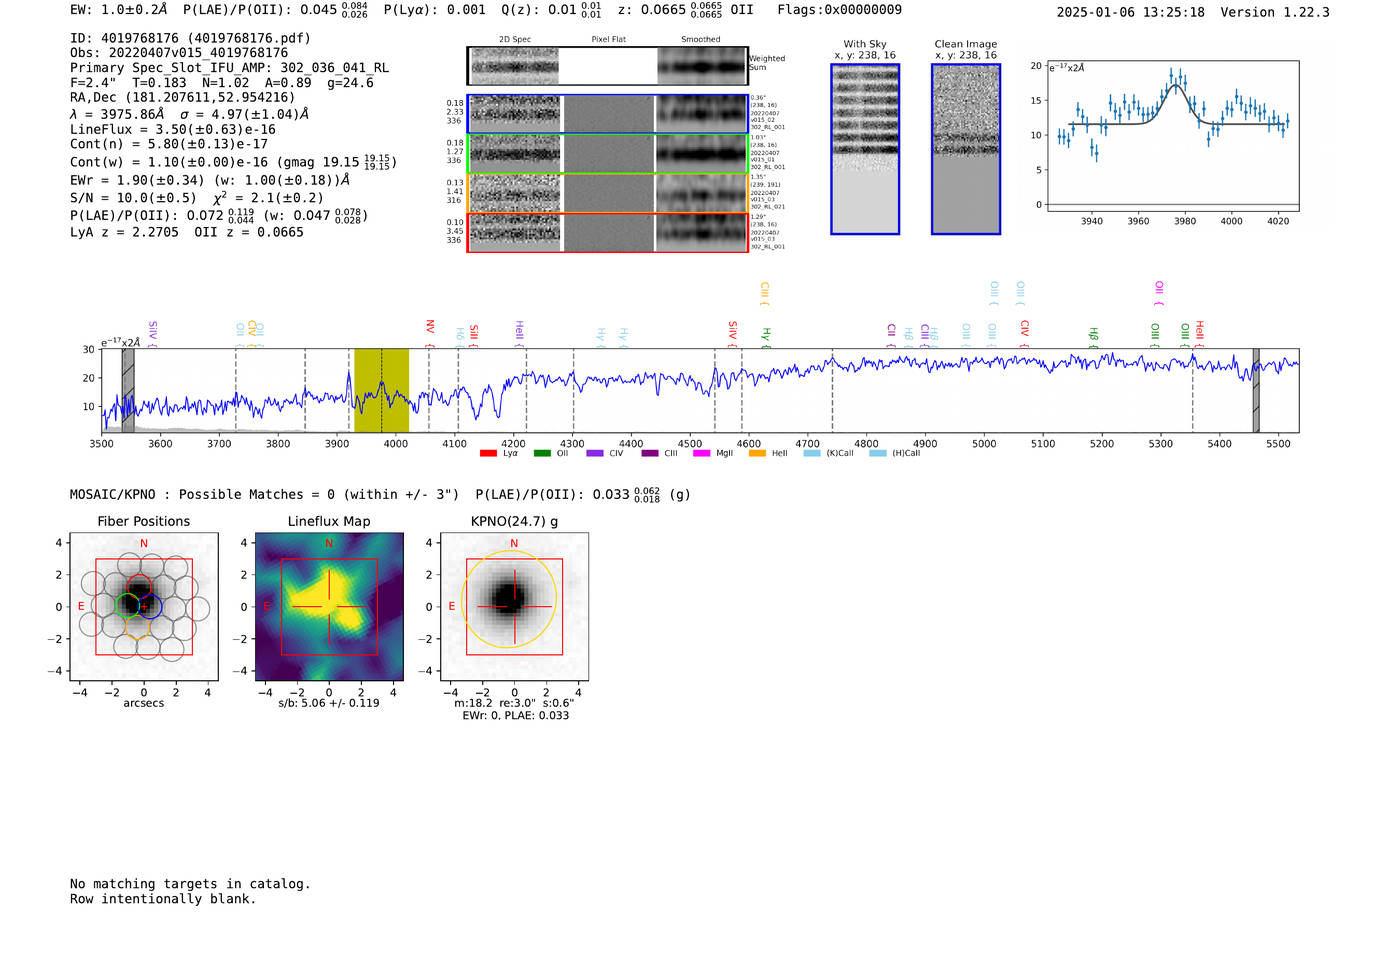Select the orange-bordered fiber cutout row

click(607, 193)
